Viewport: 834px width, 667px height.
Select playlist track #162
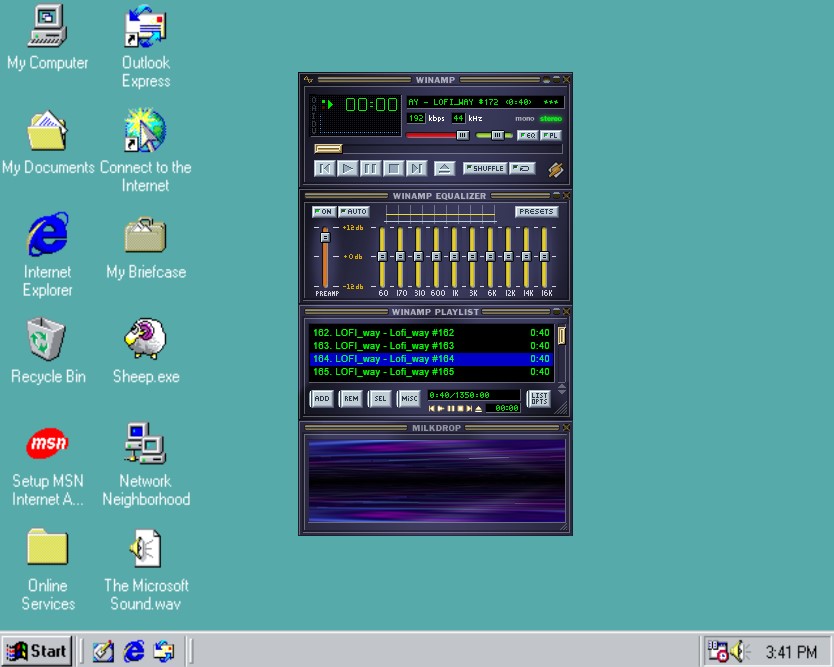(x=431, y=333)
